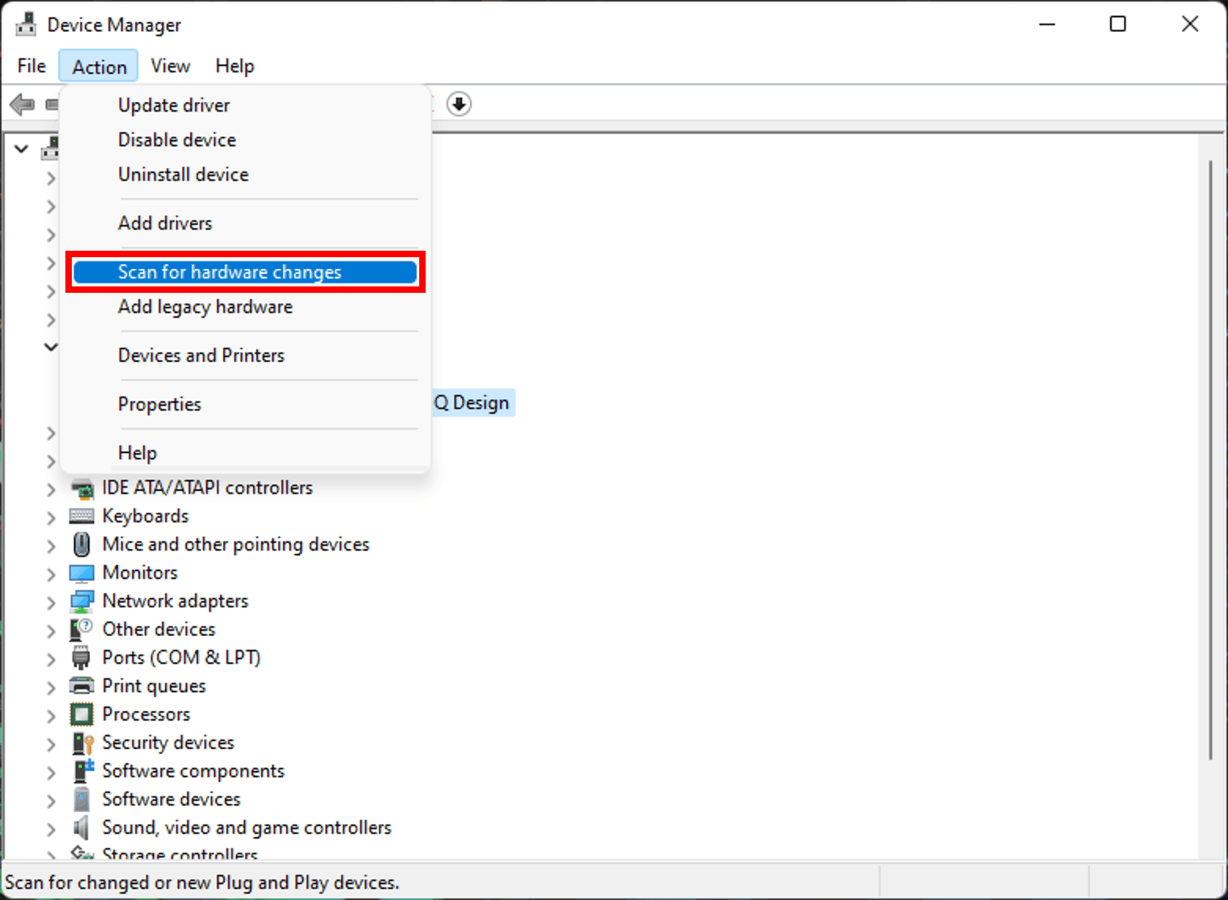Click the Monitors category icon
The height and width of the screenshot is (900, 1228).
[x=82, y=572]
